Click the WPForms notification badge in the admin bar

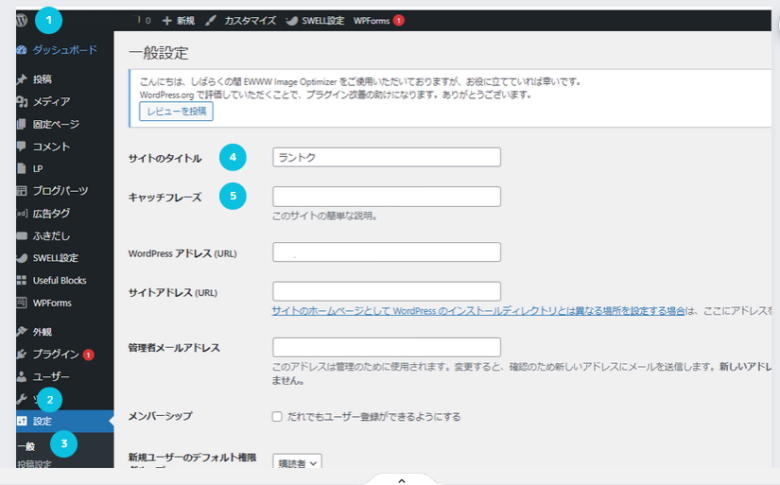pos(398,20)
